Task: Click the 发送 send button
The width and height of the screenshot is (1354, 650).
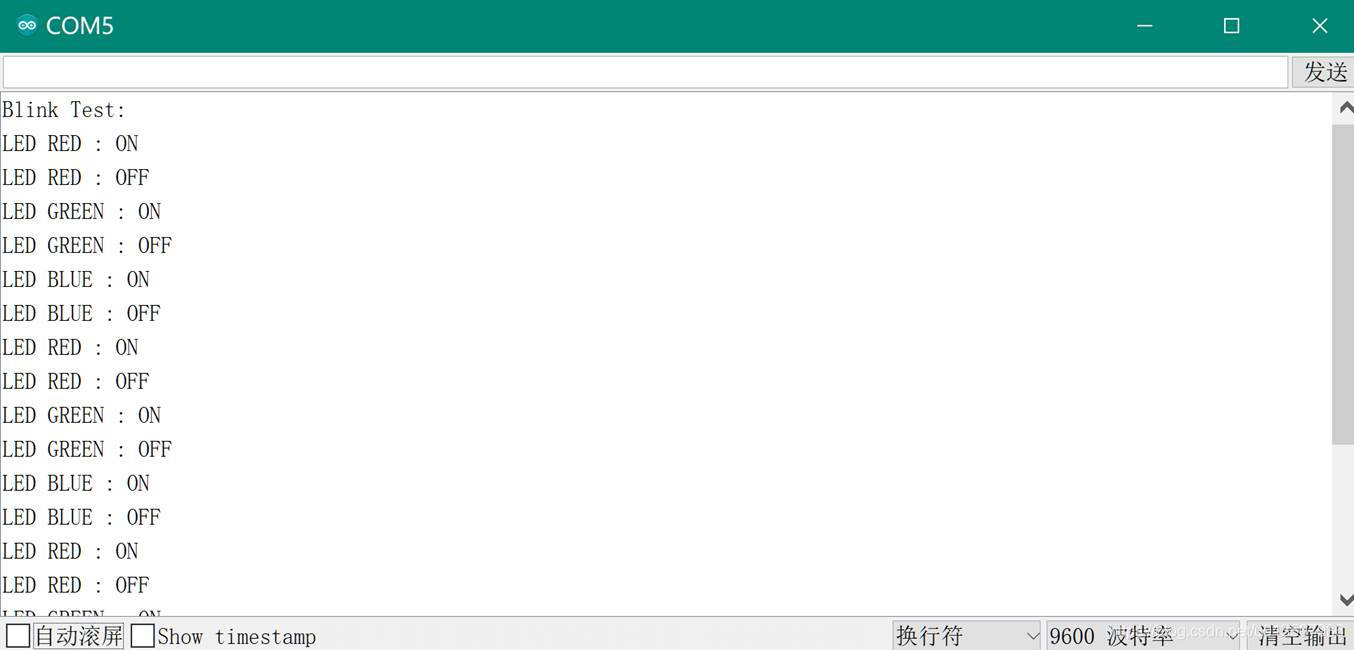Action: pyautogui.click(x=1324, y=72)
